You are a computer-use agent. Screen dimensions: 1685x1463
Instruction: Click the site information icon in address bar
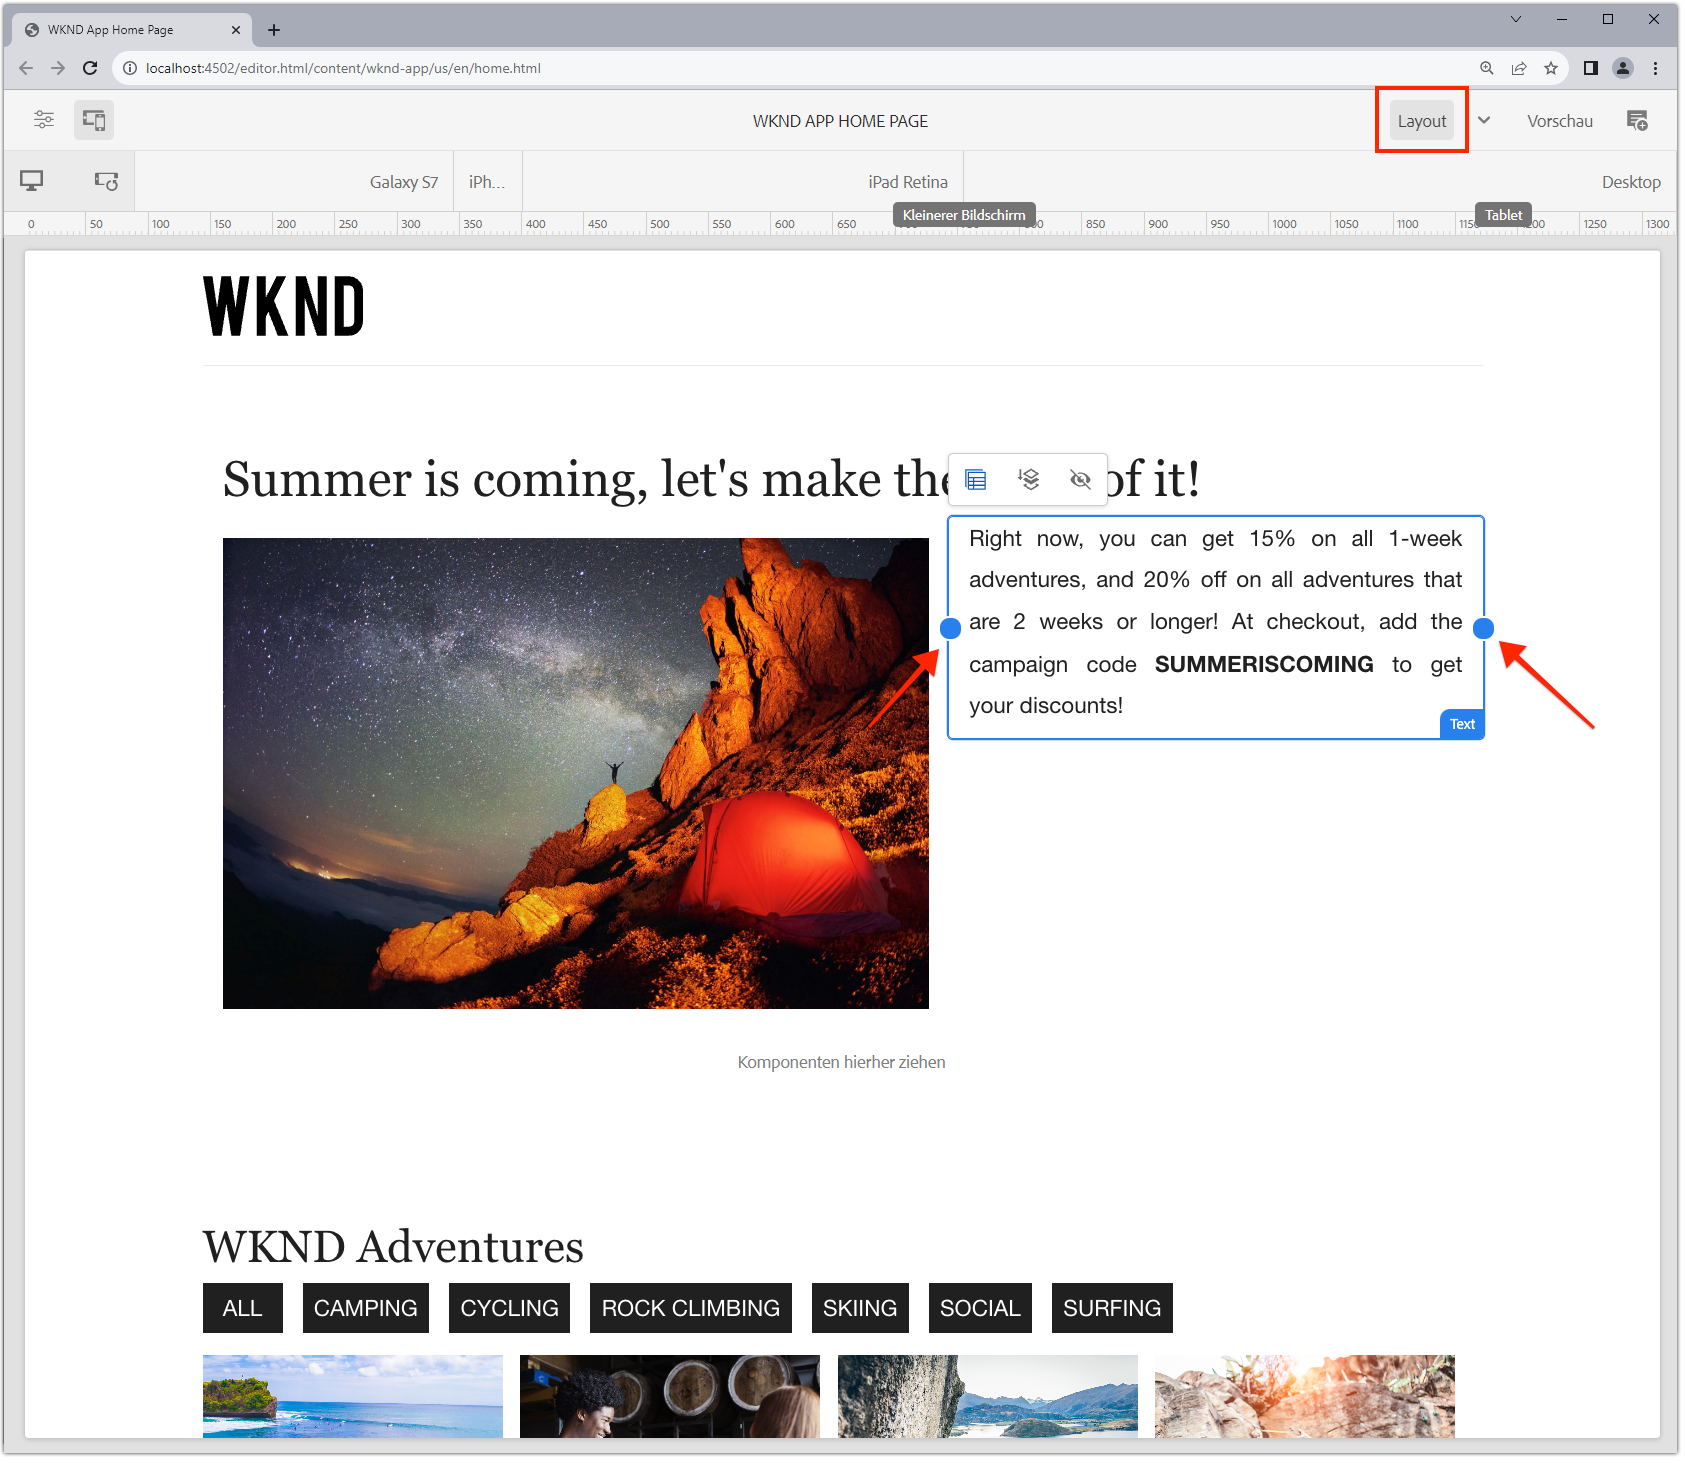130,68
